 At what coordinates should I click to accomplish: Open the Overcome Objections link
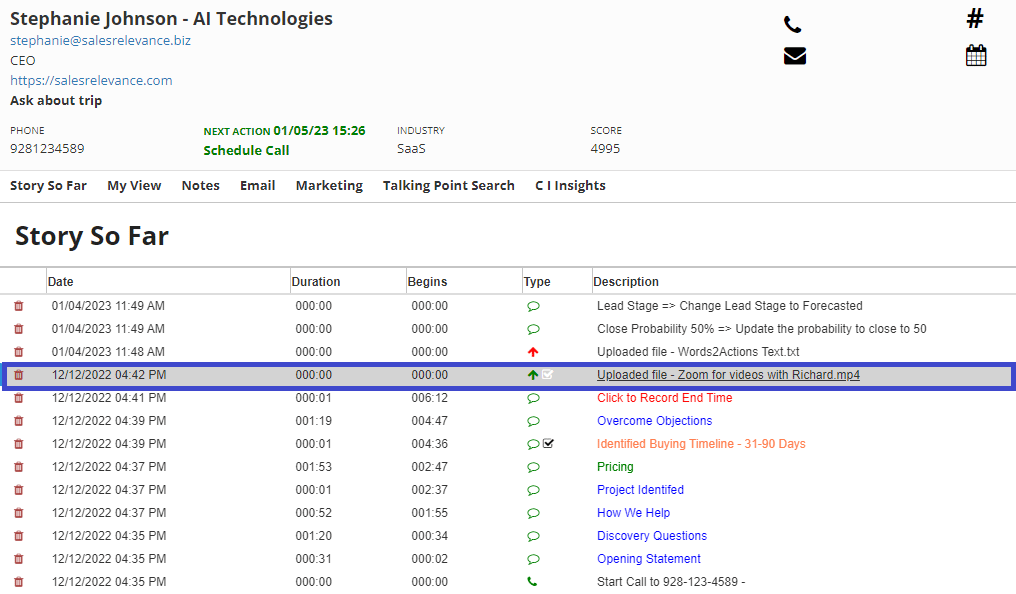(x=654, y=421)
